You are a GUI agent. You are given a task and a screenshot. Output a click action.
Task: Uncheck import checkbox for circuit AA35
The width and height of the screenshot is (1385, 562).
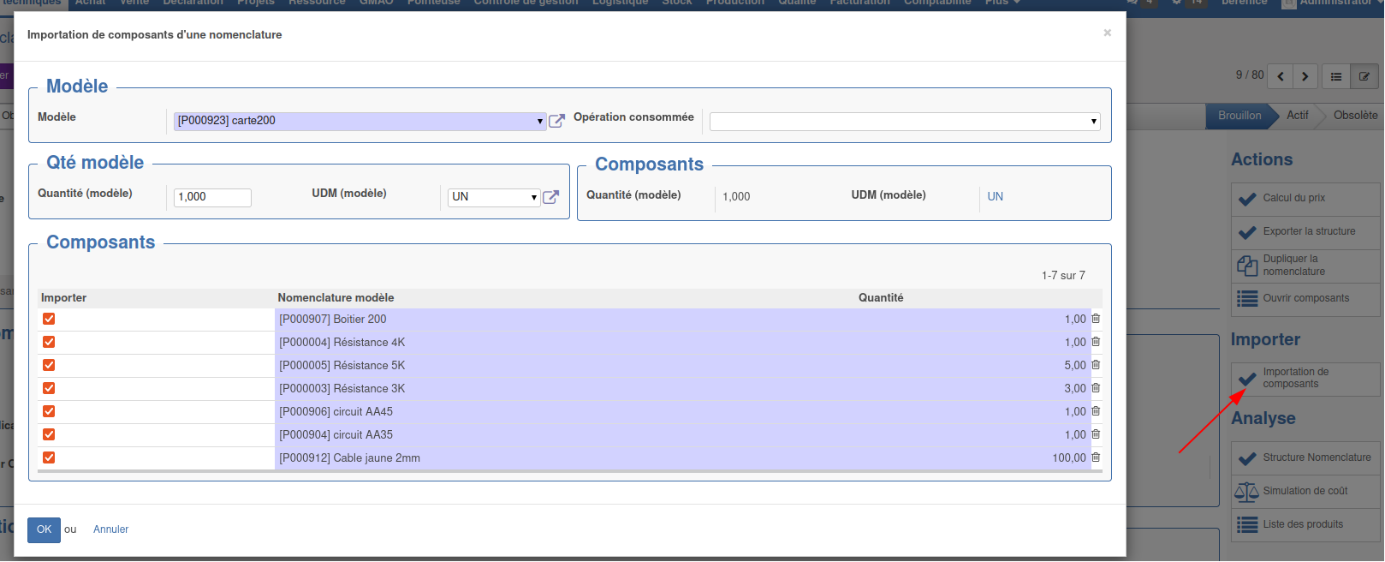[49, 434]
